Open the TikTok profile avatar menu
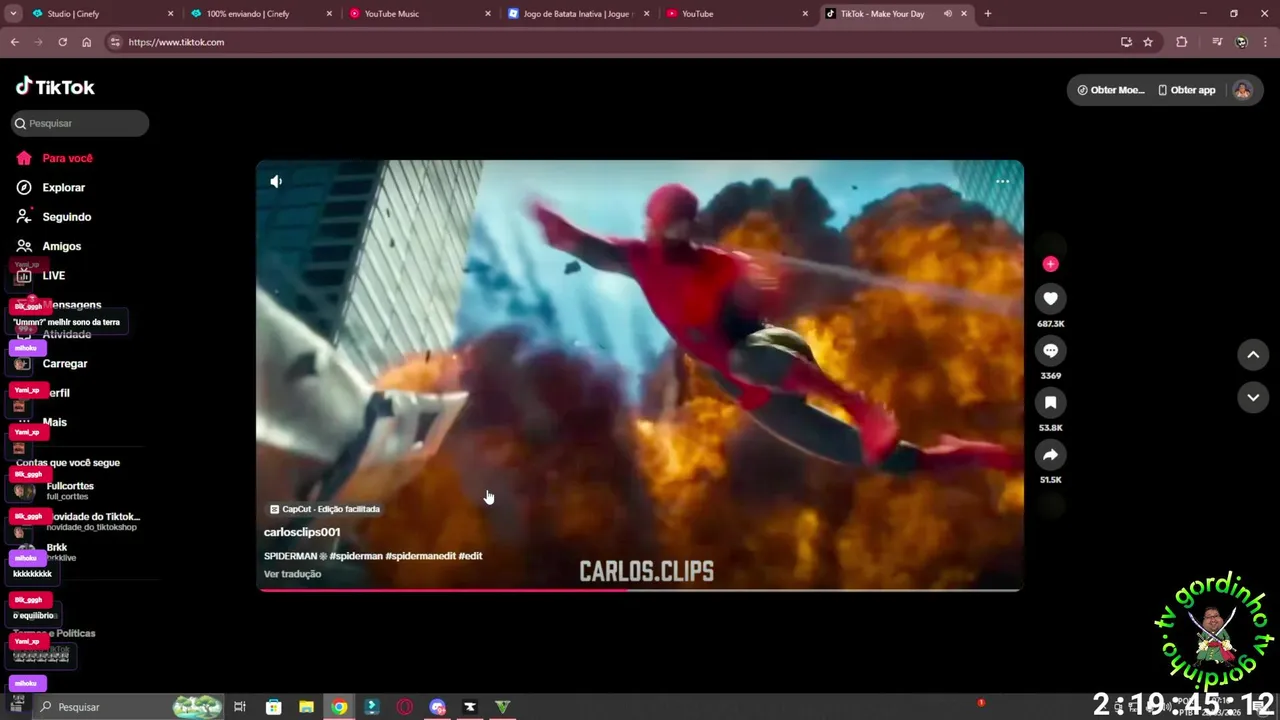Viewport: 1280px width, 720px height. pos(1242,90)
